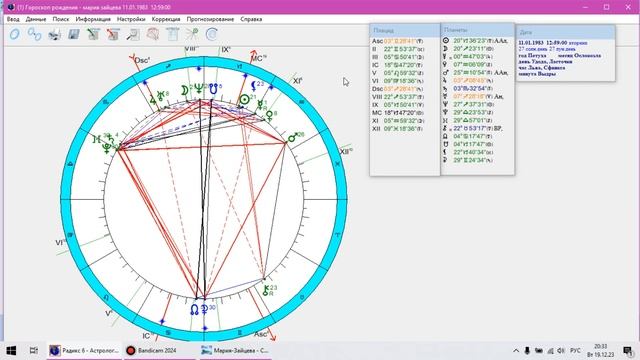The width and height of the screenshot is (640, 360).
Task: Click the Jupiter glyph near Dsc
Action: (153, 99)
